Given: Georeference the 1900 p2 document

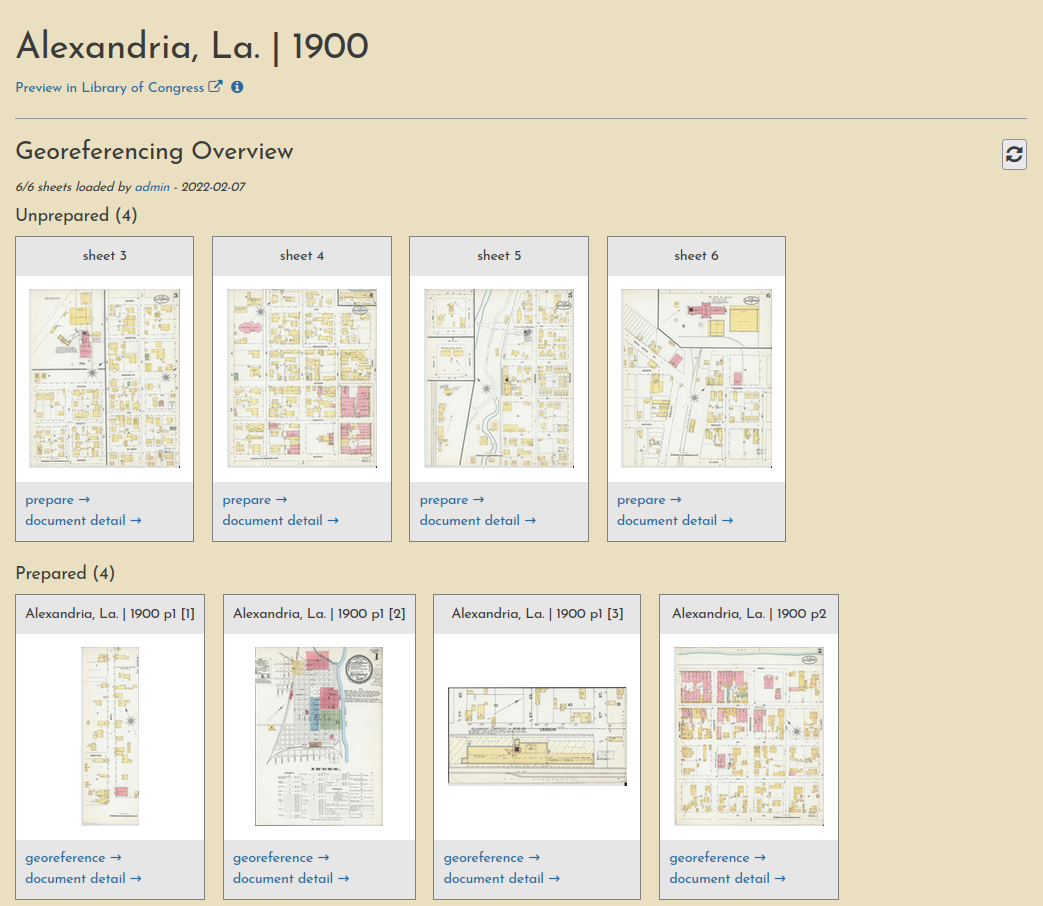Looking at the screenshot, I should [x=717, y=858].
